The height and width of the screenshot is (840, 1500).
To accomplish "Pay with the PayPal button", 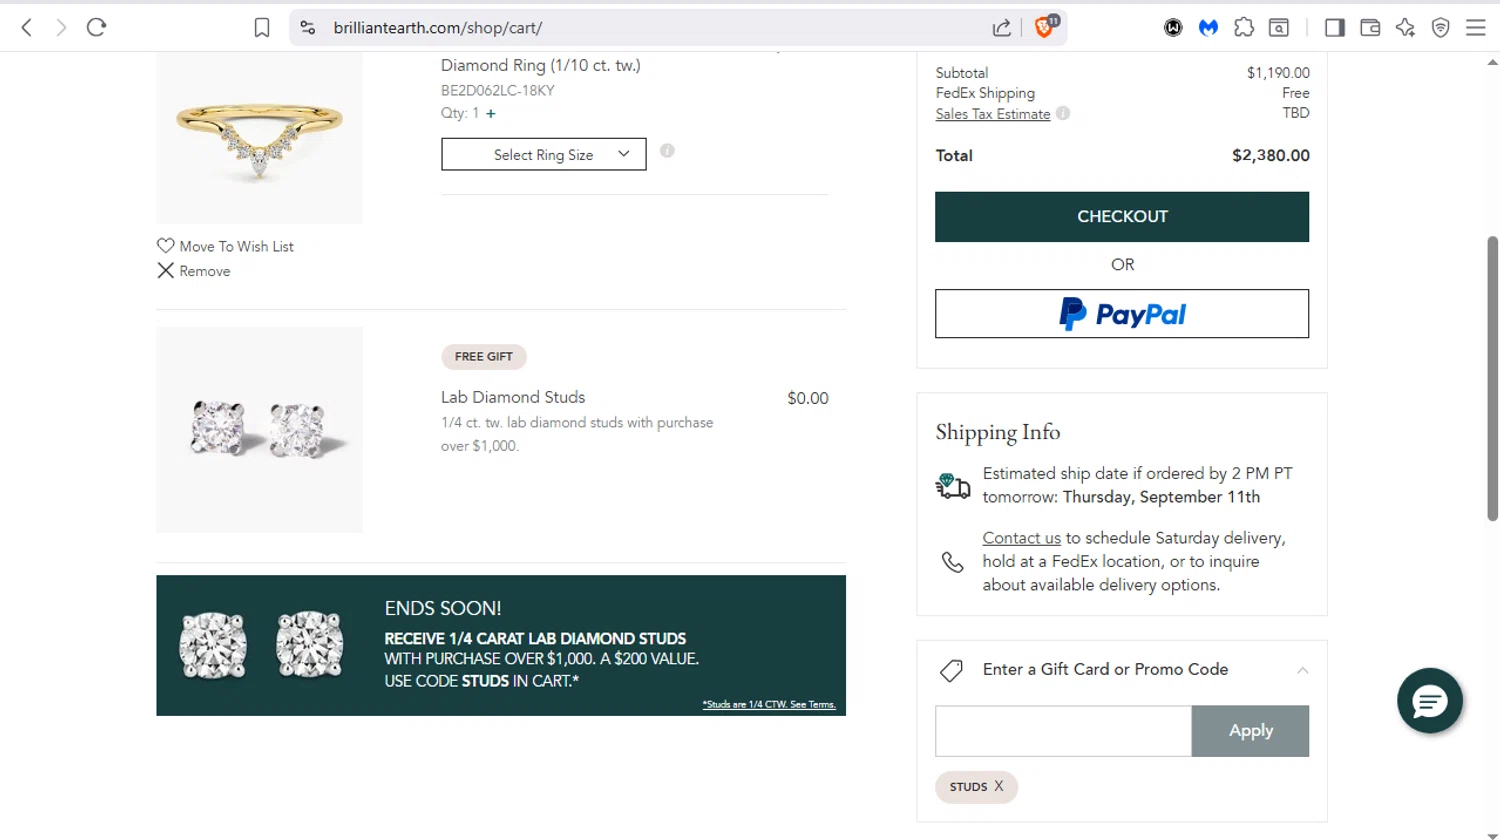I will 1122,314.
